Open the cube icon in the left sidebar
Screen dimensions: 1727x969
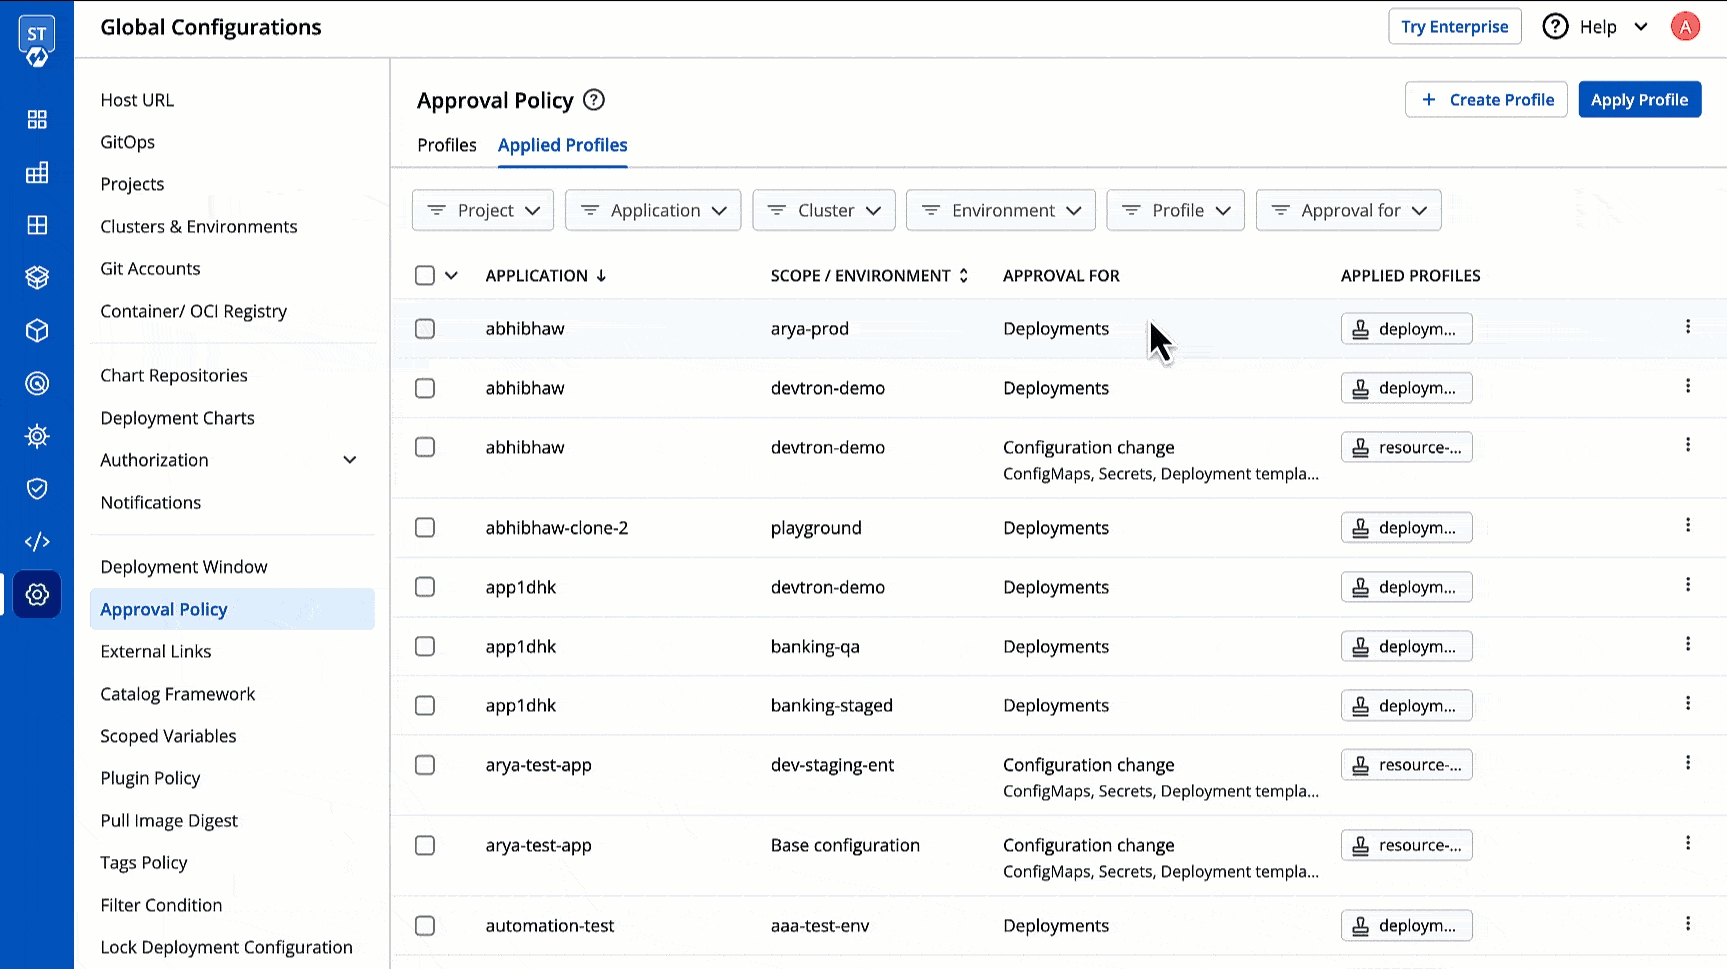[x=37, y=331]
